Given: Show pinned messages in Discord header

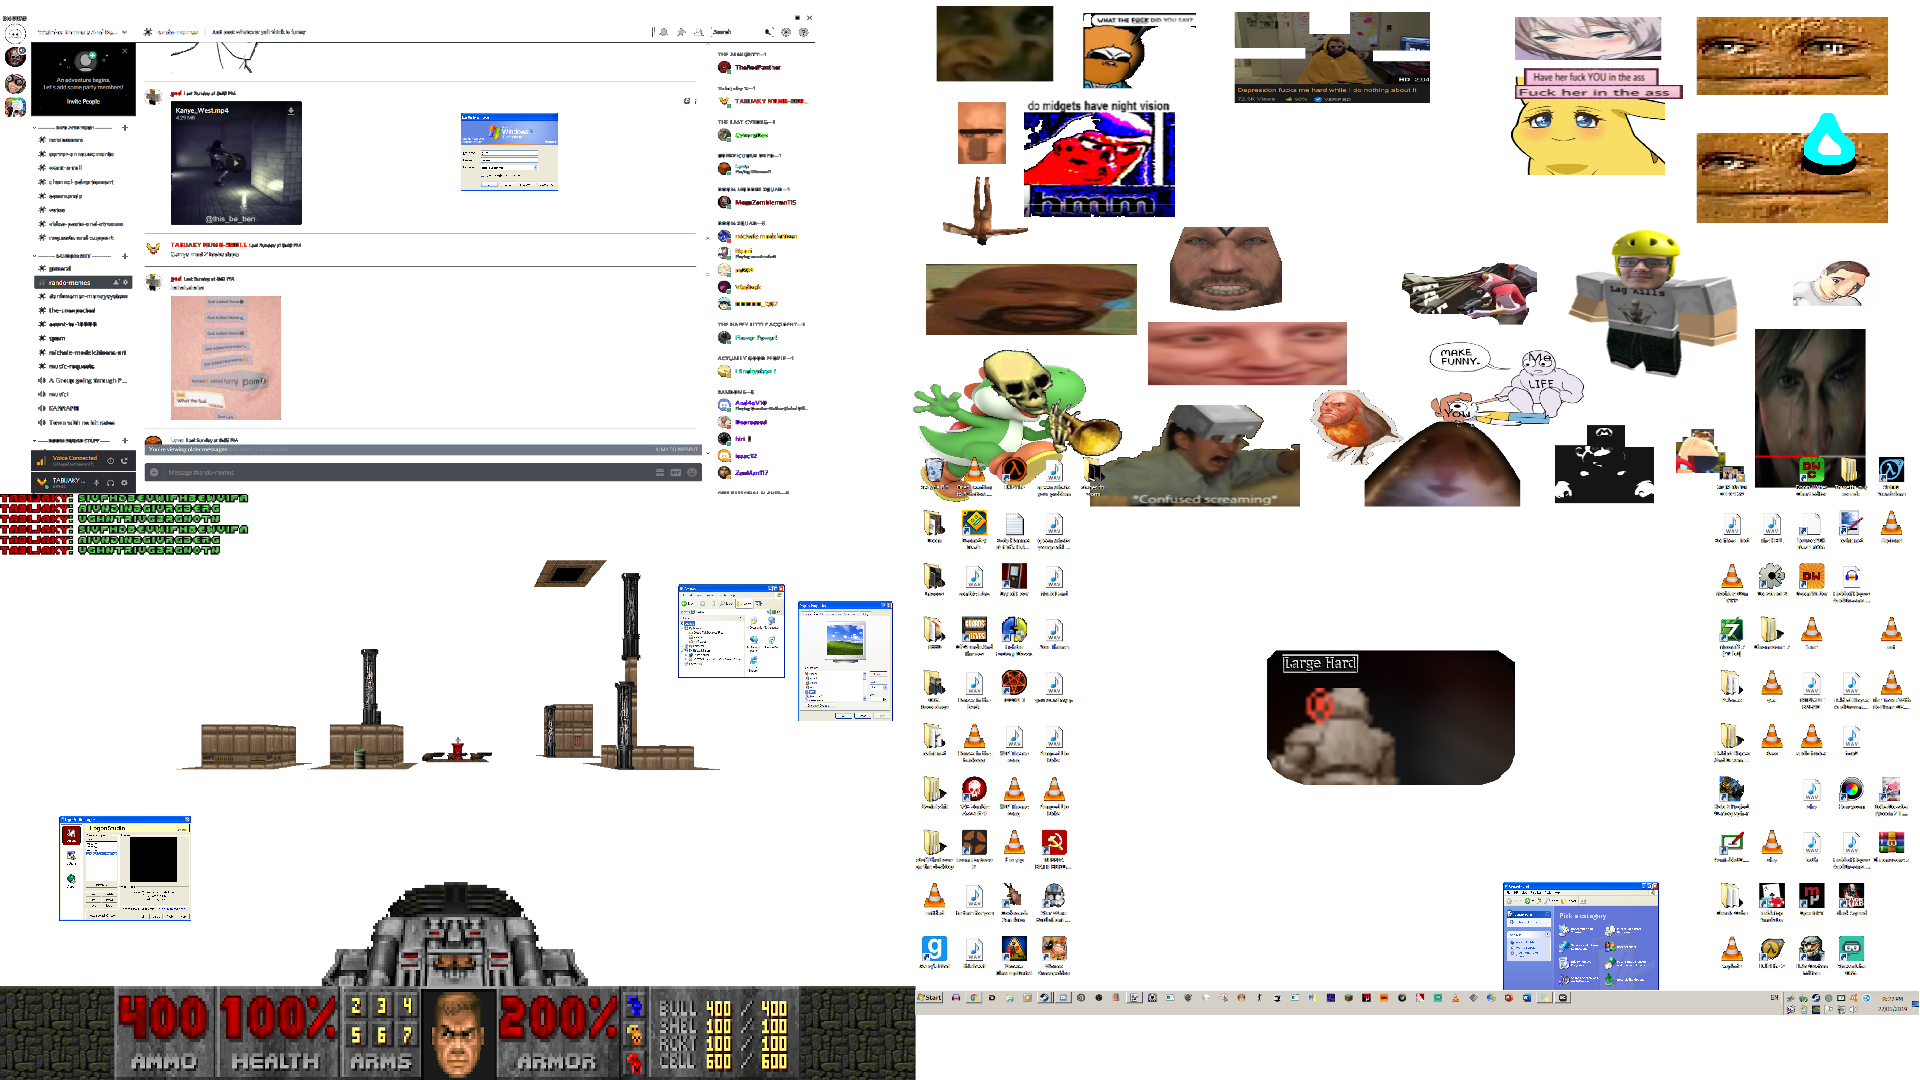Looking at the screenshot, I should [x=681, y=32].
